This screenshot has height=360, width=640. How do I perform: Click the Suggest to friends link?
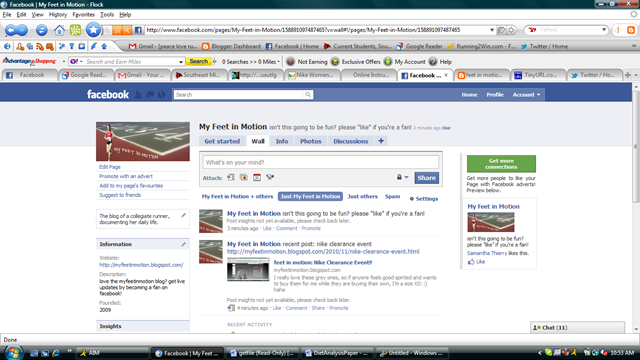pos(120,195)
